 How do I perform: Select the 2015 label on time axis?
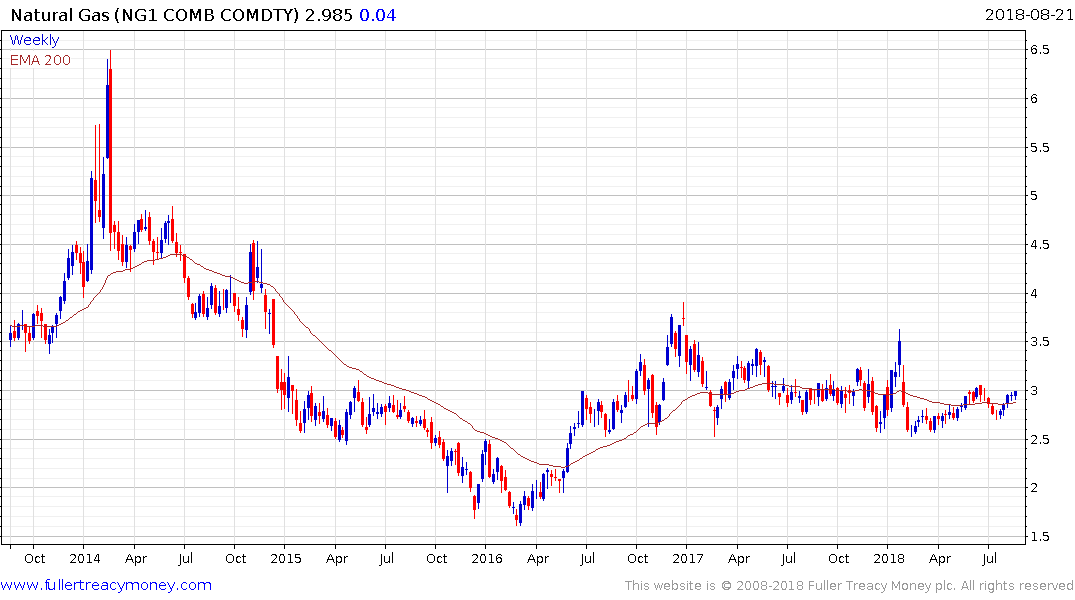[286, 558]
